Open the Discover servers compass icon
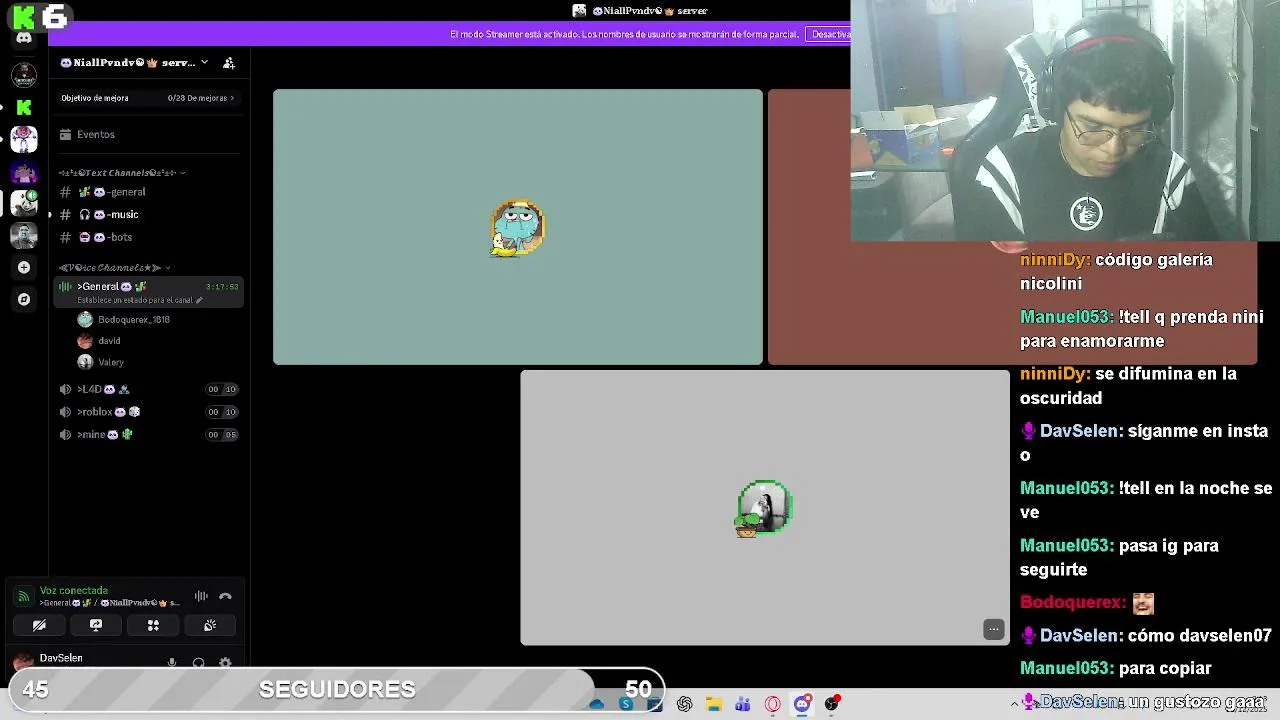Viewport: 1280px width, 720px height. click(24, 299)
